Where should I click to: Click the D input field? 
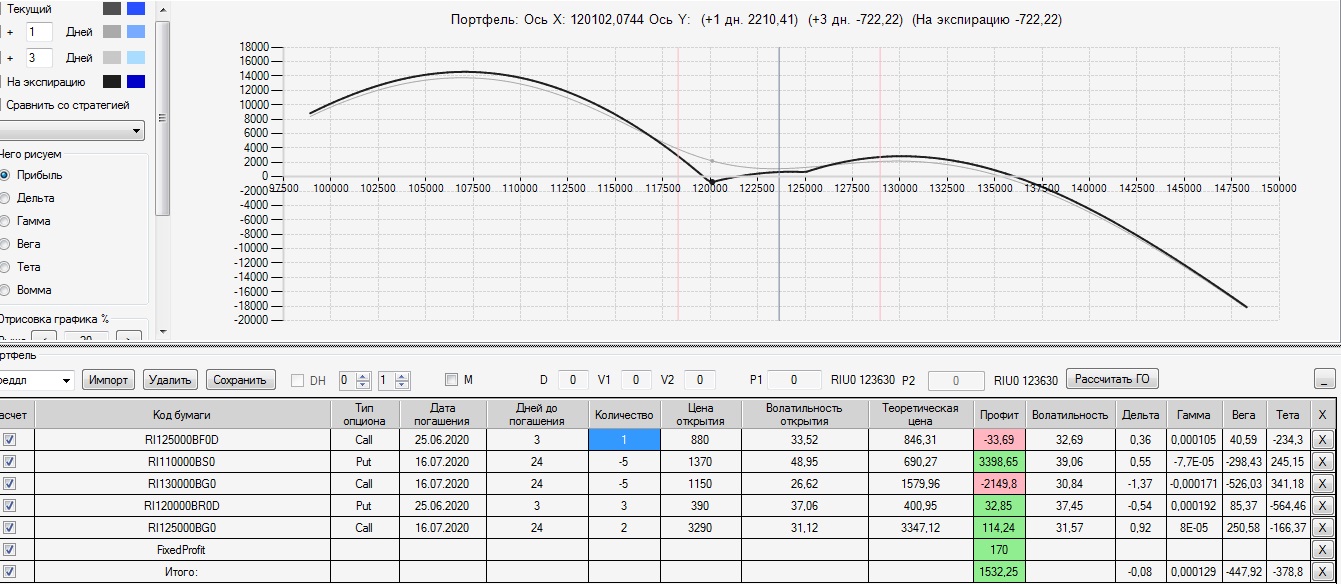(x=573, y=380)
